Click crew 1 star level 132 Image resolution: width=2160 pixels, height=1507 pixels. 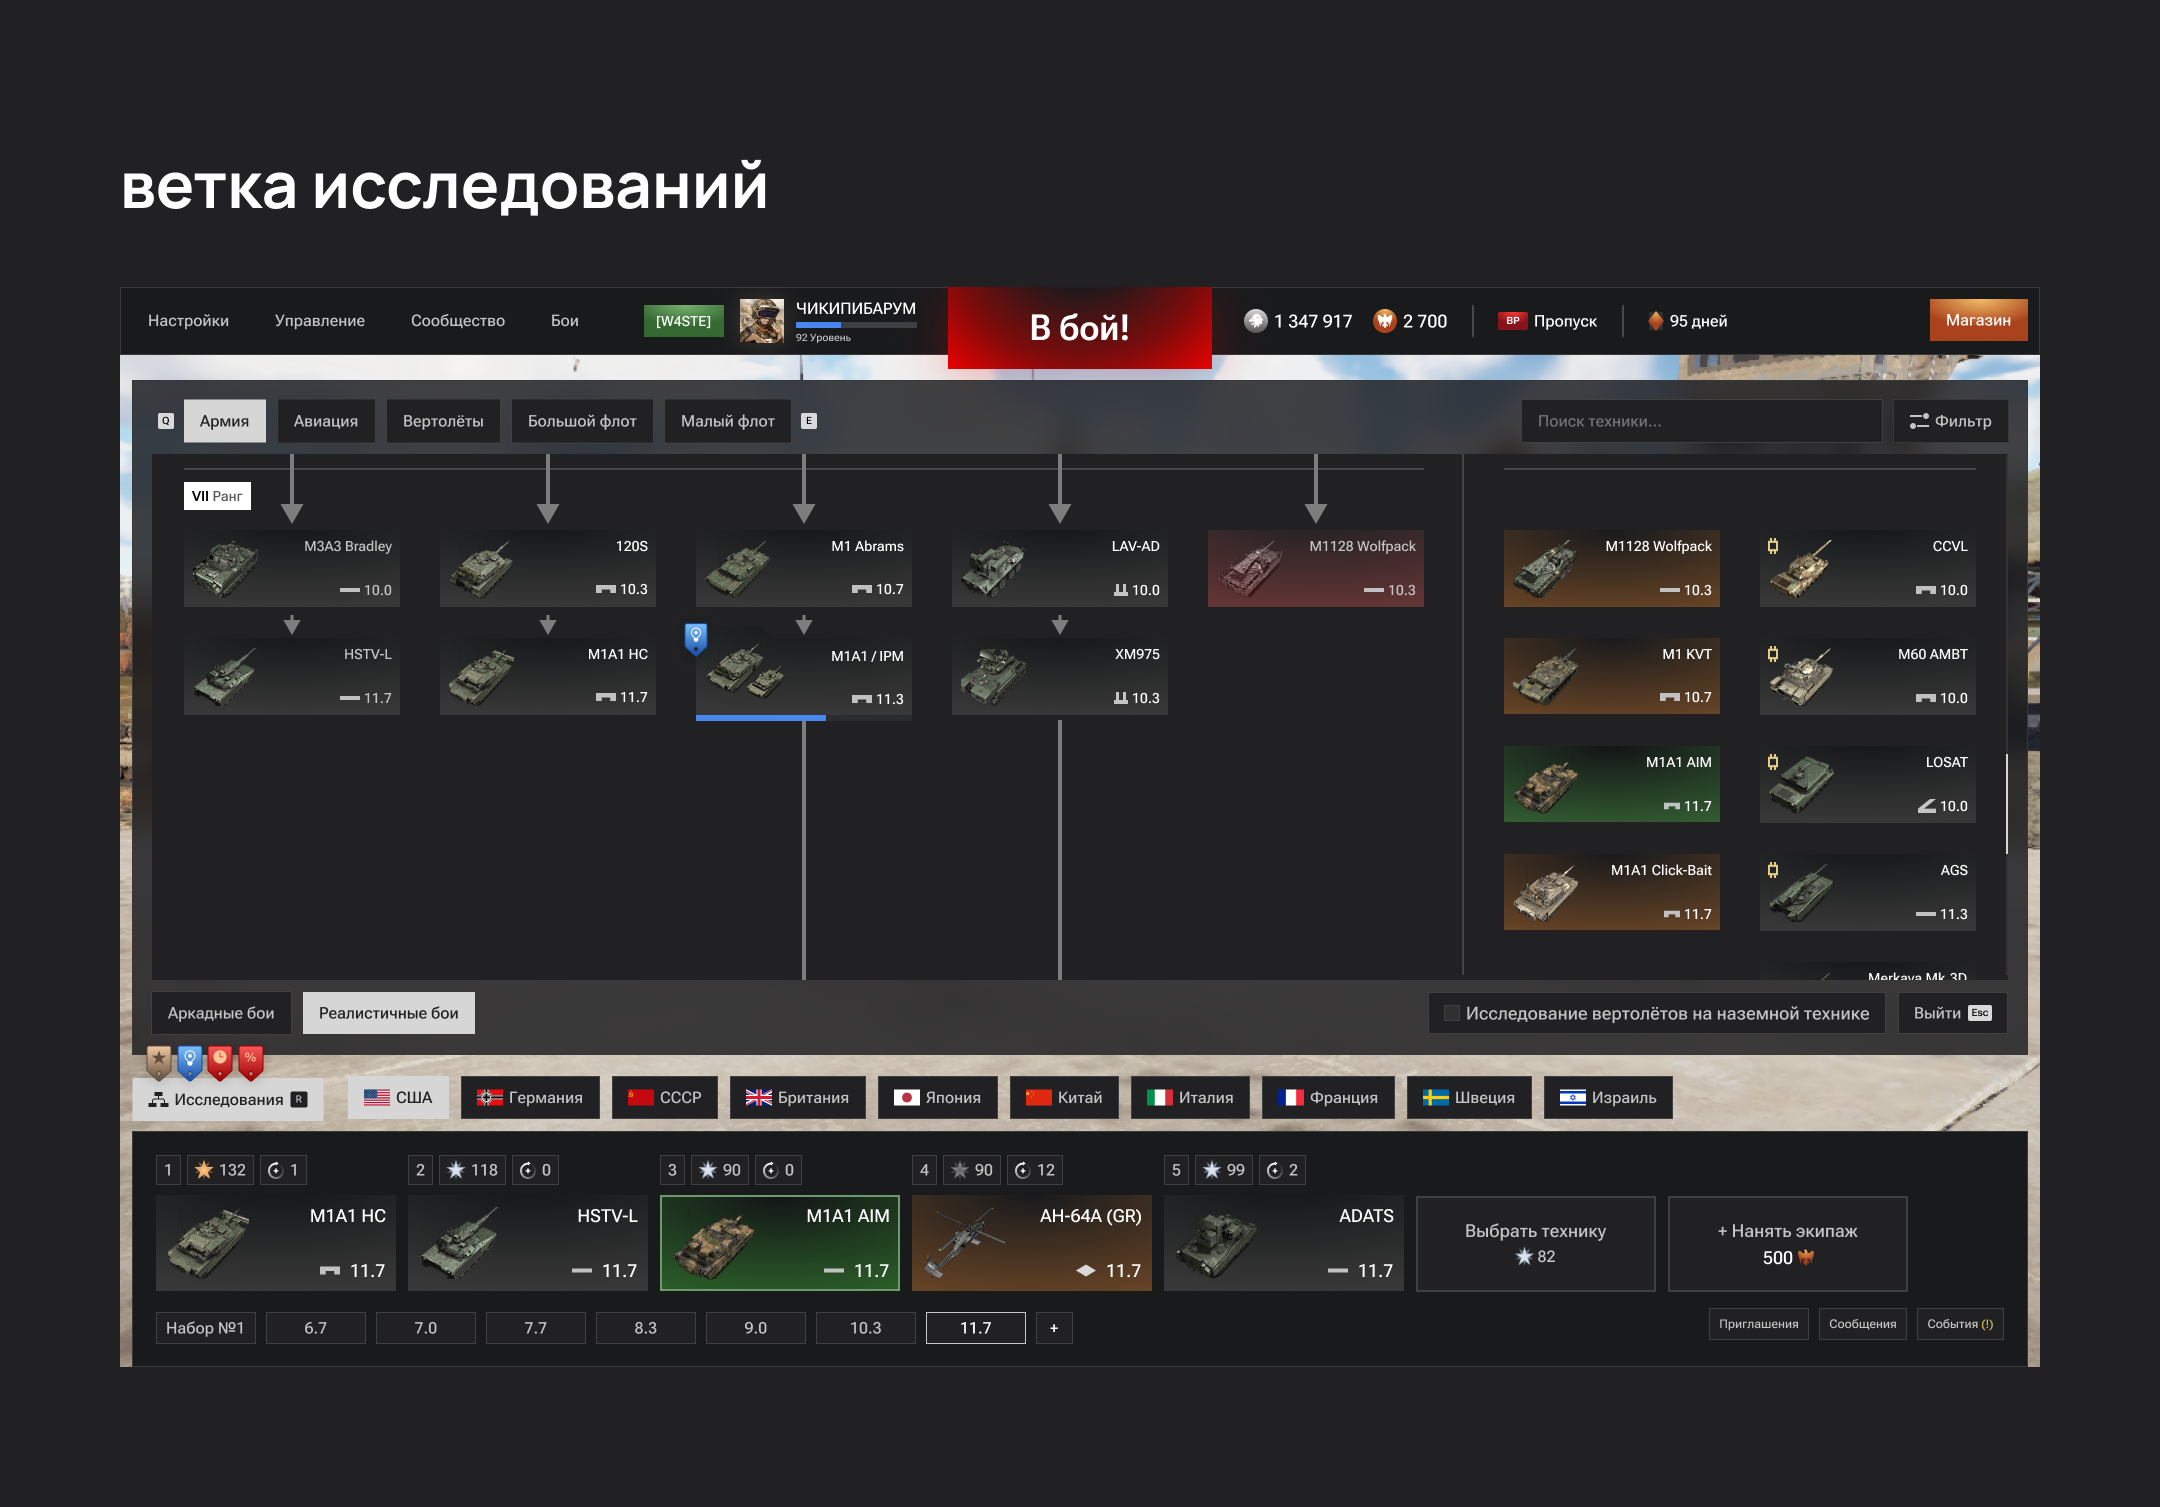click(x=221, y=1170)
